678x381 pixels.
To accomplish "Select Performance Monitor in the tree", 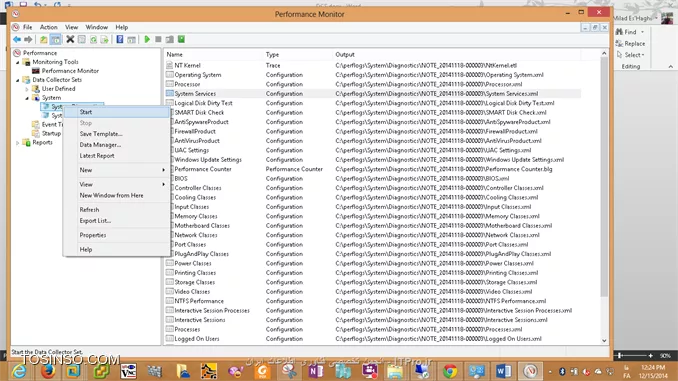I will (70, 71).
